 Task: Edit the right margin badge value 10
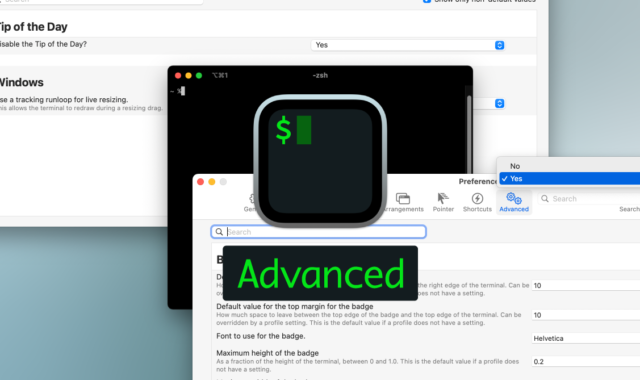point(586,285)
